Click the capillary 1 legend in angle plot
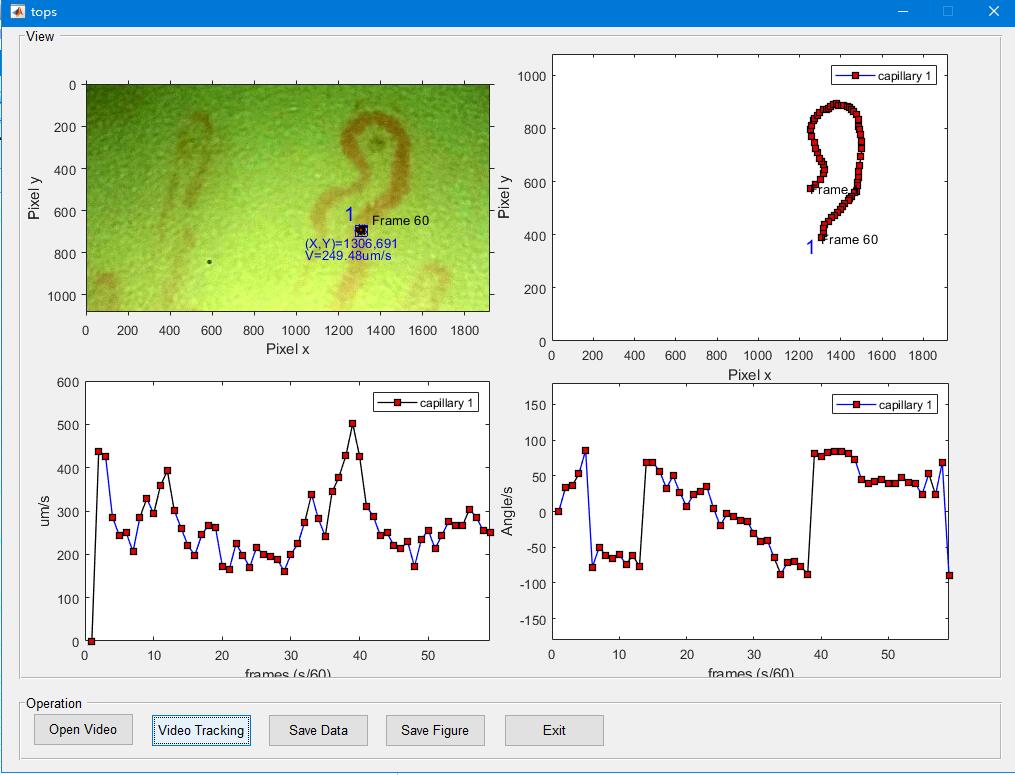The image size is (1015, 775). point(885,405)
